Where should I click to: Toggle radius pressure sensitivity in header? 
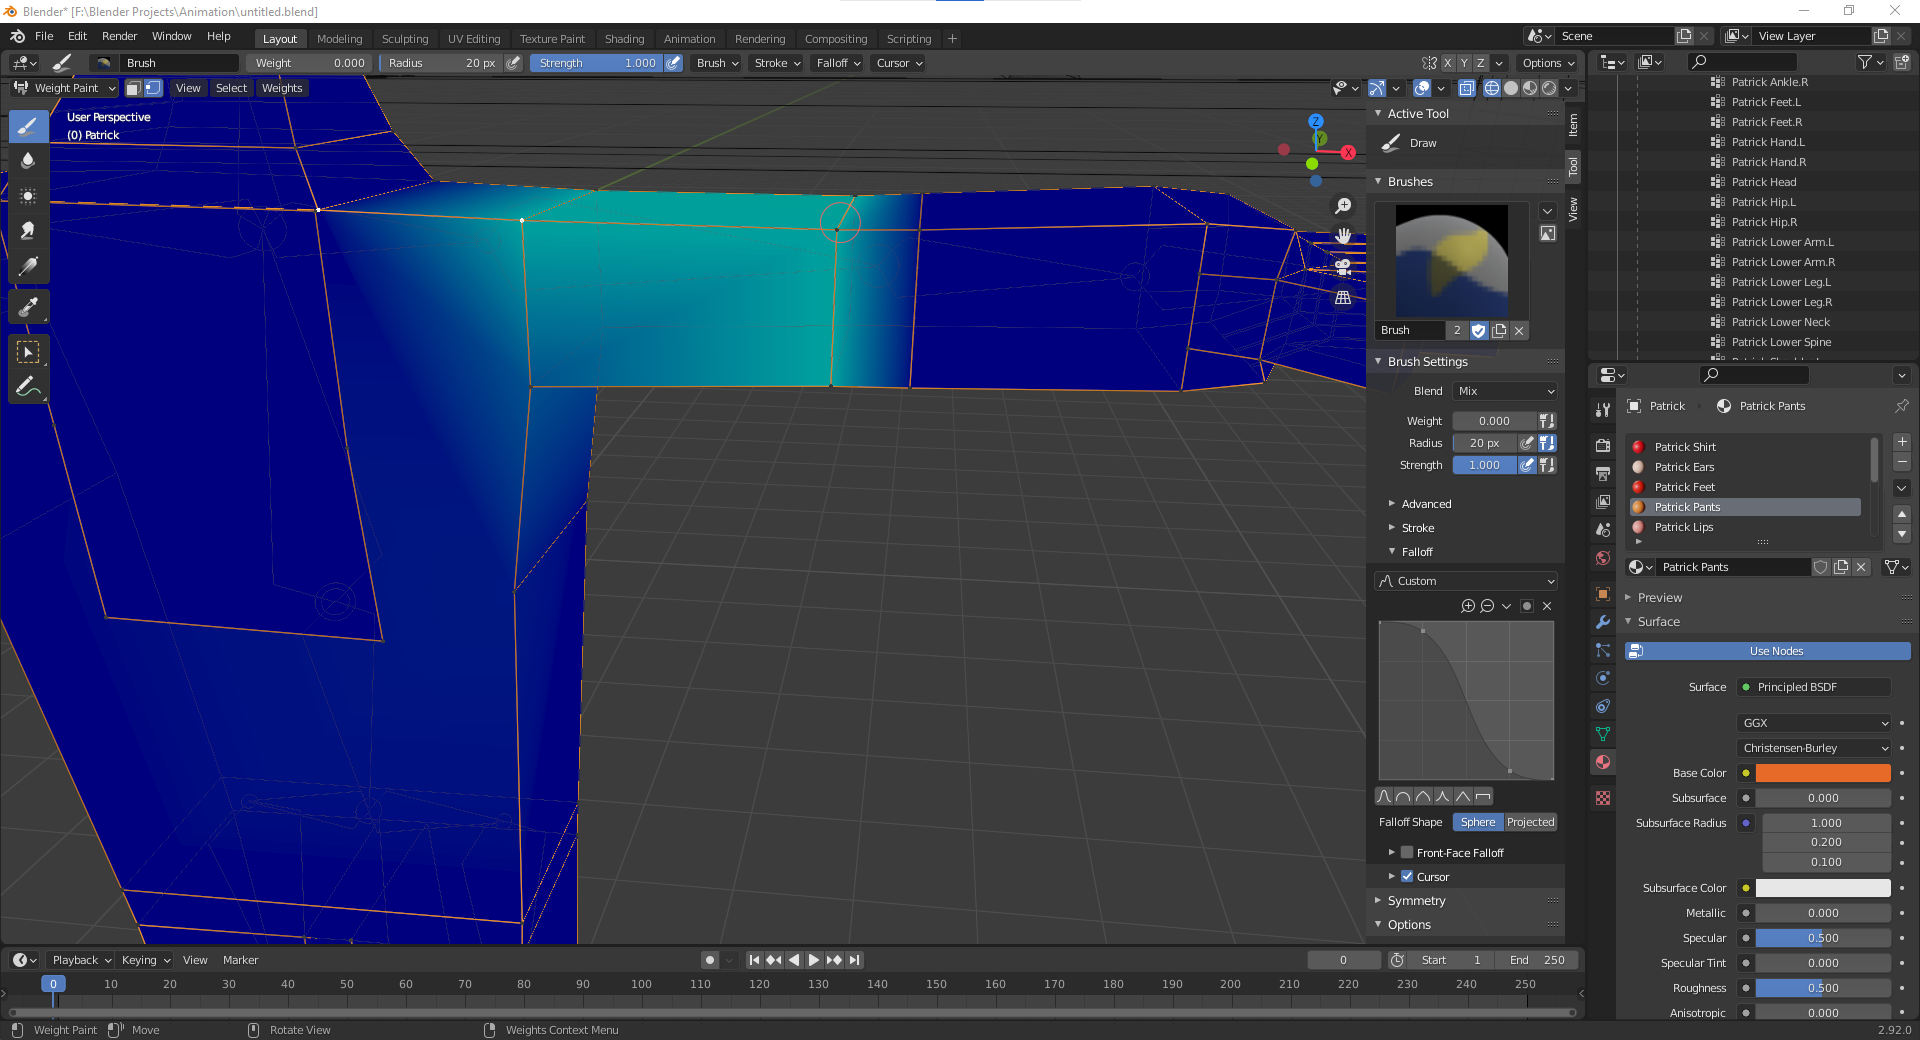tap(513, 63)
